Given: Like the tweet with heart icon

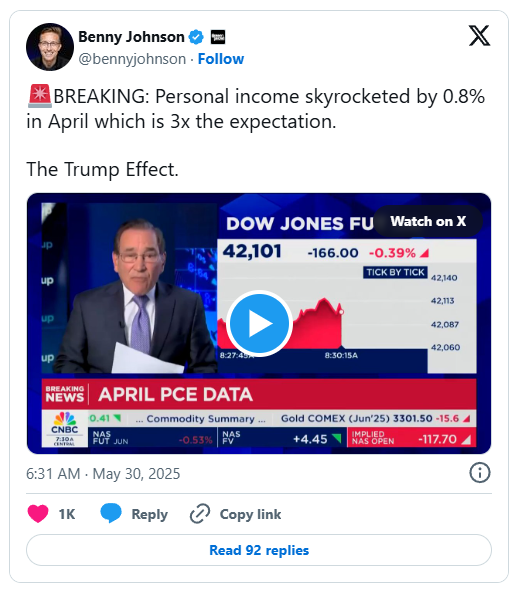Looking at the screenshot, I should pos(38,514).
